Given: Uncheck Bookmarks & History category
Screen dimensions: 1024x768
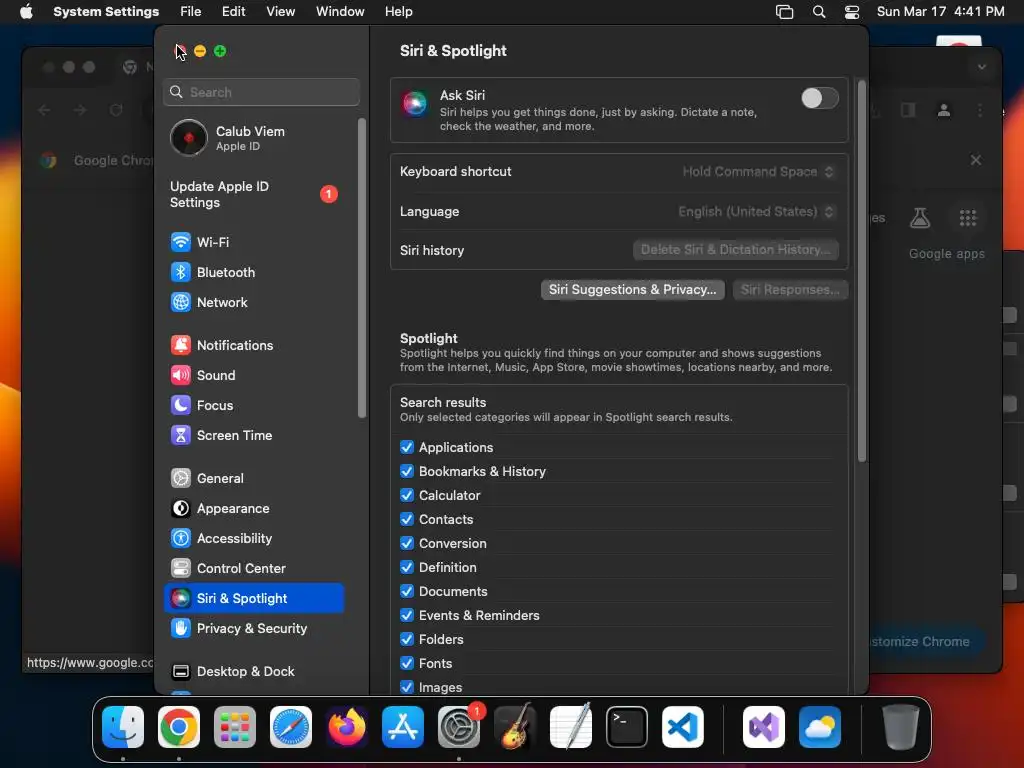Looking at the screenshot, I should click(407, 472).
